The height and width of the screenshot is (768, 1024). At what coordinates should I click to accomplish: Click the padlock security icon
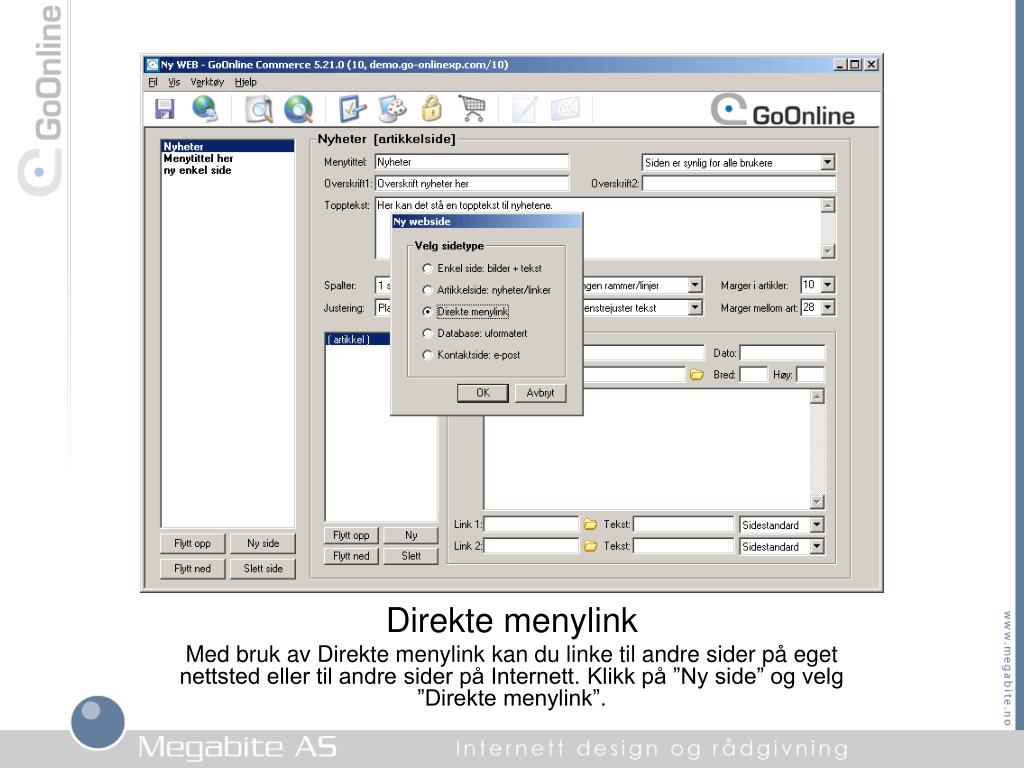tap(431, 109)
